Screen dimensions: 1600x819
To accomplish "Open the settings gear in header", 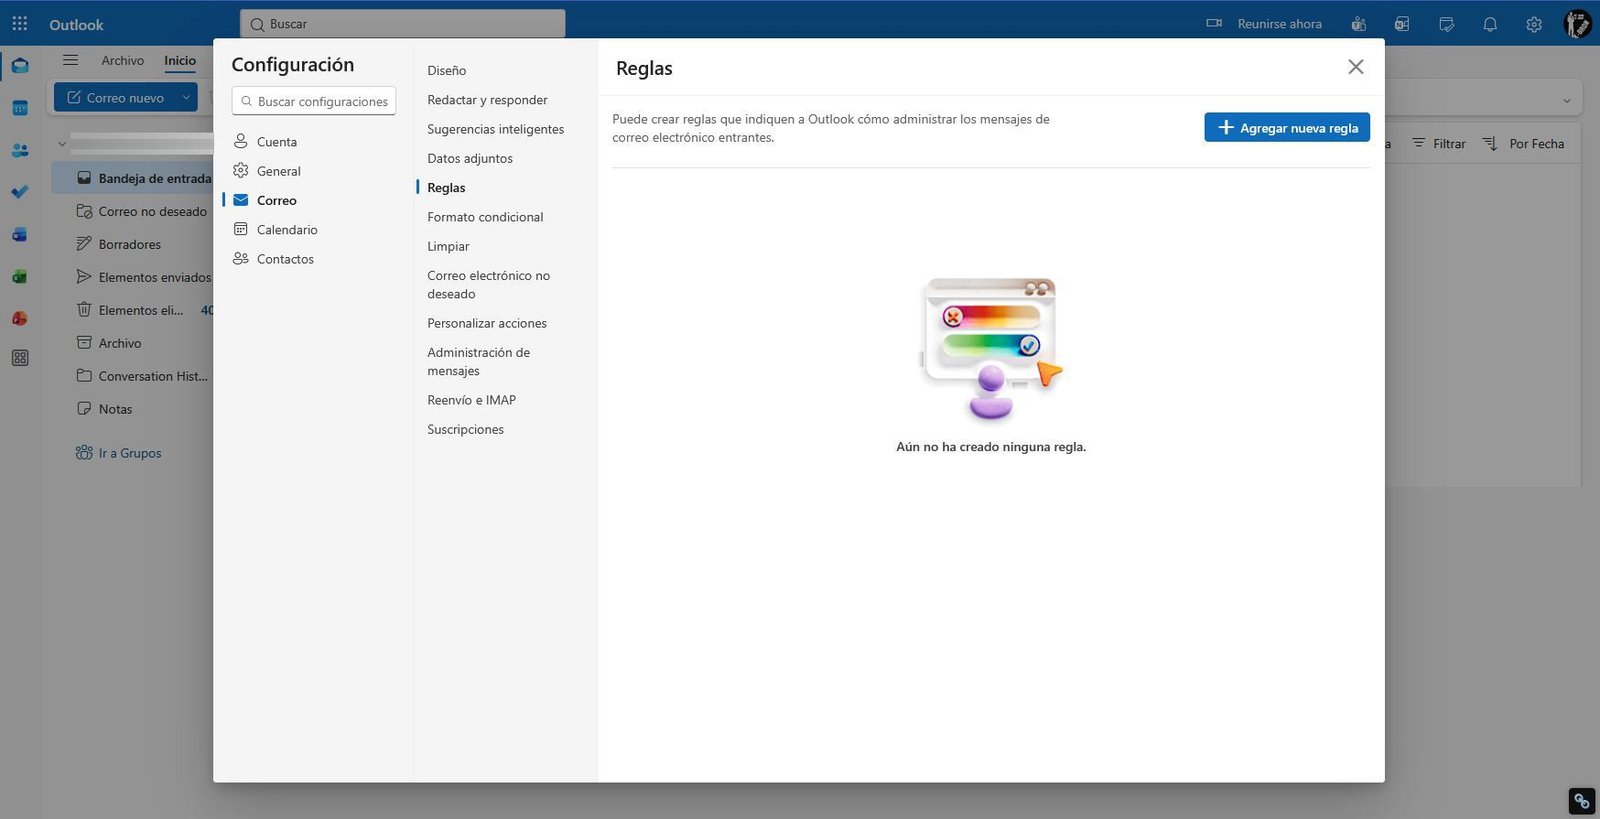I will [1534, 24].
